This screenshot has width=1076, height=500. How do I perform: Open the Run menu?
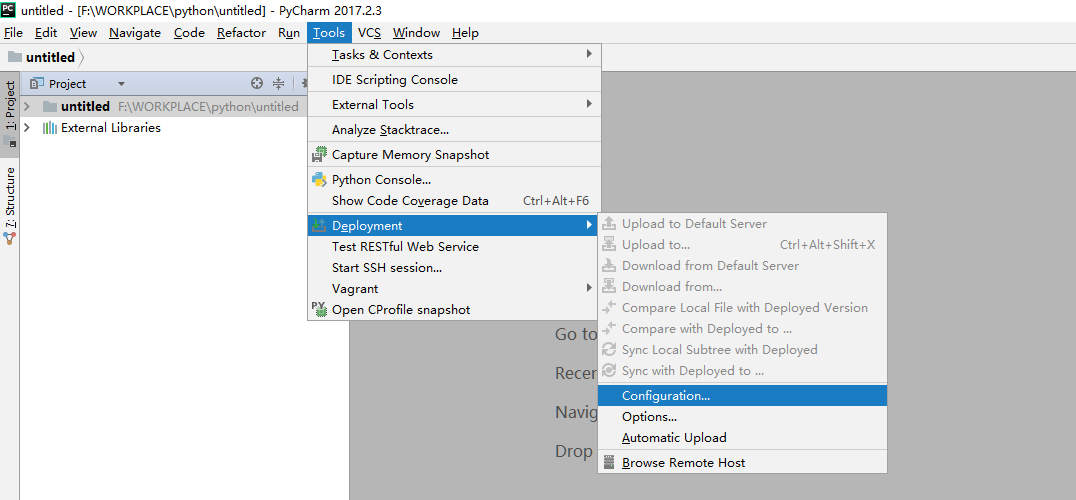click(289, 33)
